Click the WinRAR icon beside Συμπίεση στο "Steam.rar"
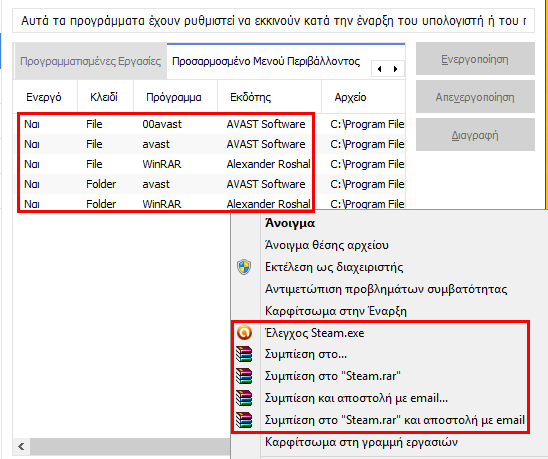 (244, 376)
